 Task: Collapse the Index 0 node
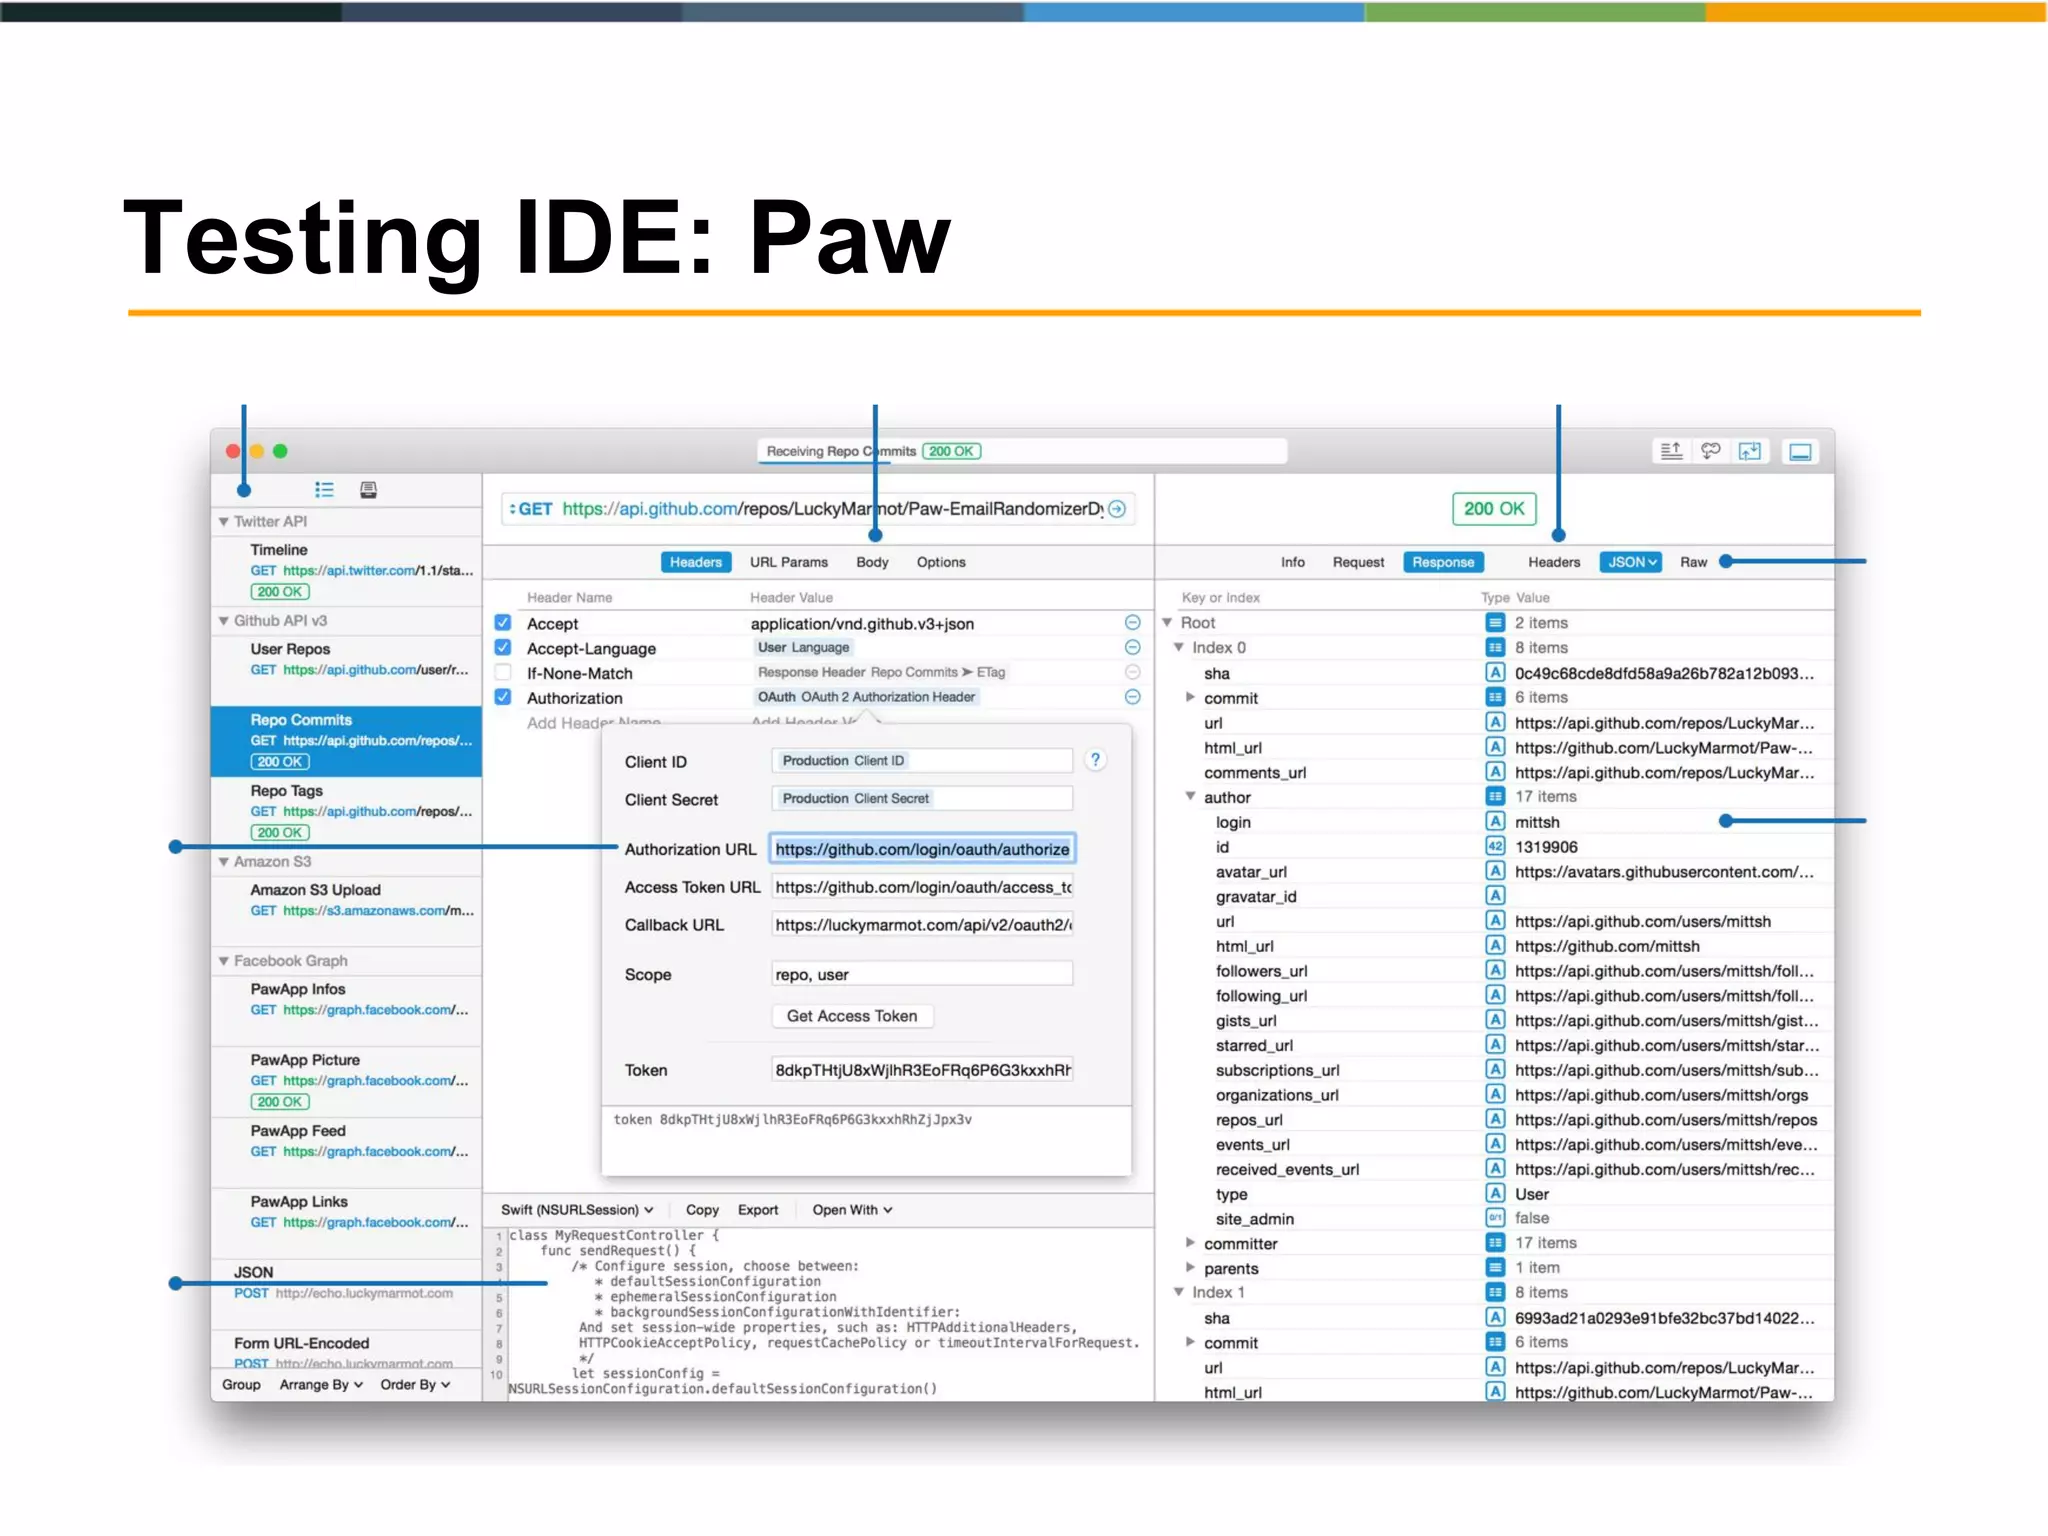tap(1179, 647)
